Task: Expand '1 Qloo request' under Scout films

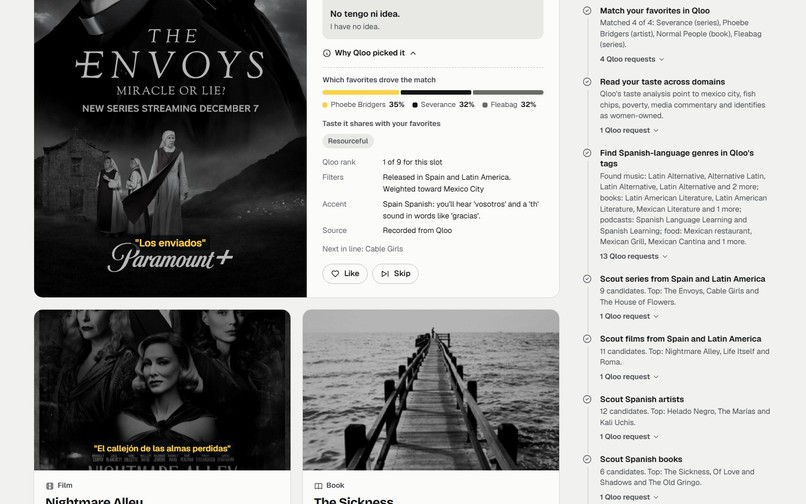Action: [x=629, y=376]
